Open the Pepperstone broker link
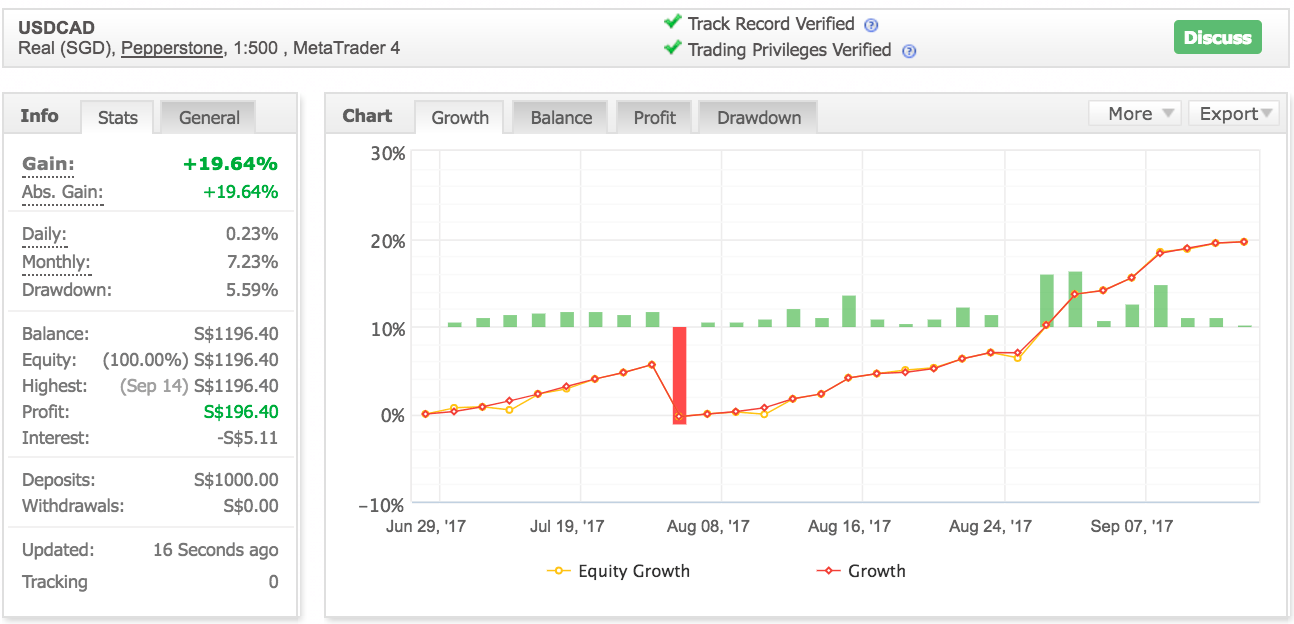 pos(172,48)
